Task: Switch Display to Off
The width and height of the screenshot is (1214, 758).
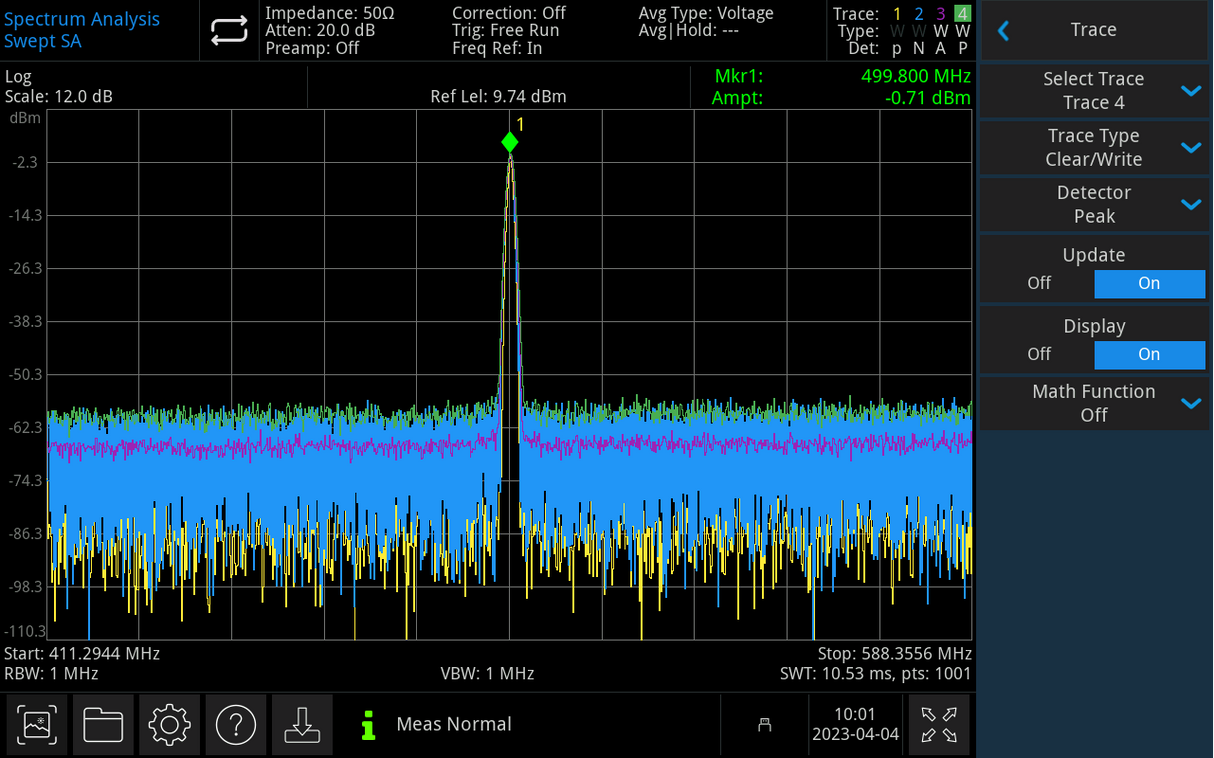Action: click(1038, 354)
